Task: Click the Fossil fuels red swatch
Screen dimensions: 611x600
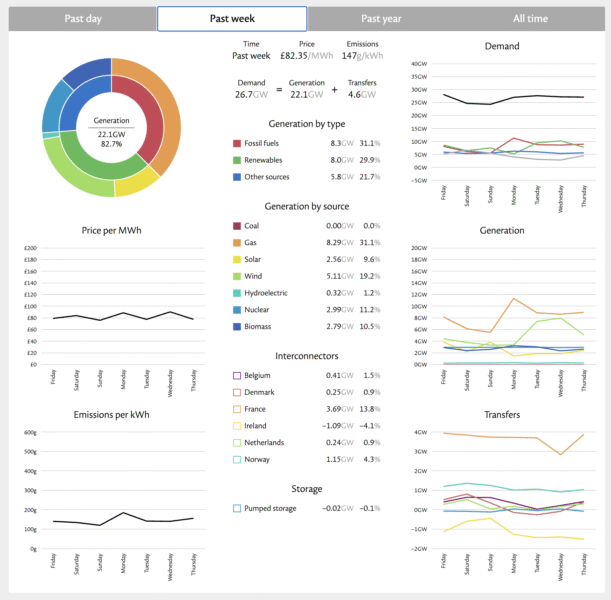Action: [x=237, y=143]
